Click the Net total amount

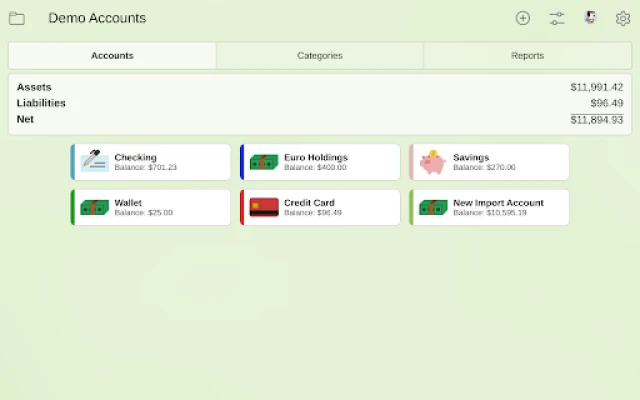pos(596,120)
